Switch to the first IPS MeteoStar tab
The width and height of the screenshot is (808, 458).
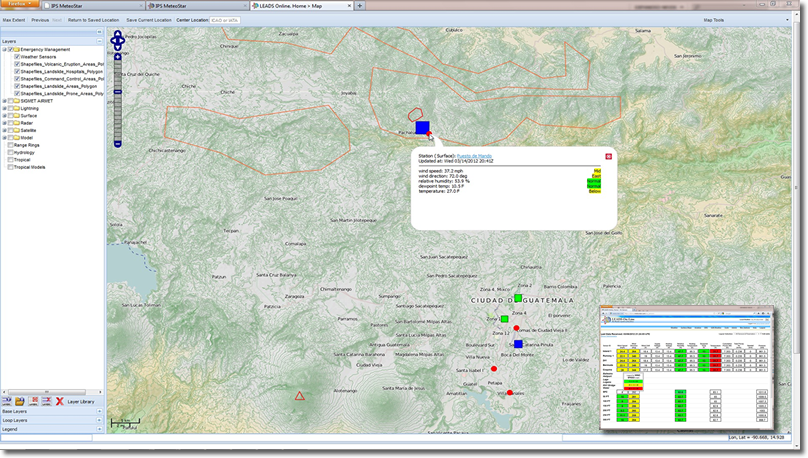(x=92, y=6)
